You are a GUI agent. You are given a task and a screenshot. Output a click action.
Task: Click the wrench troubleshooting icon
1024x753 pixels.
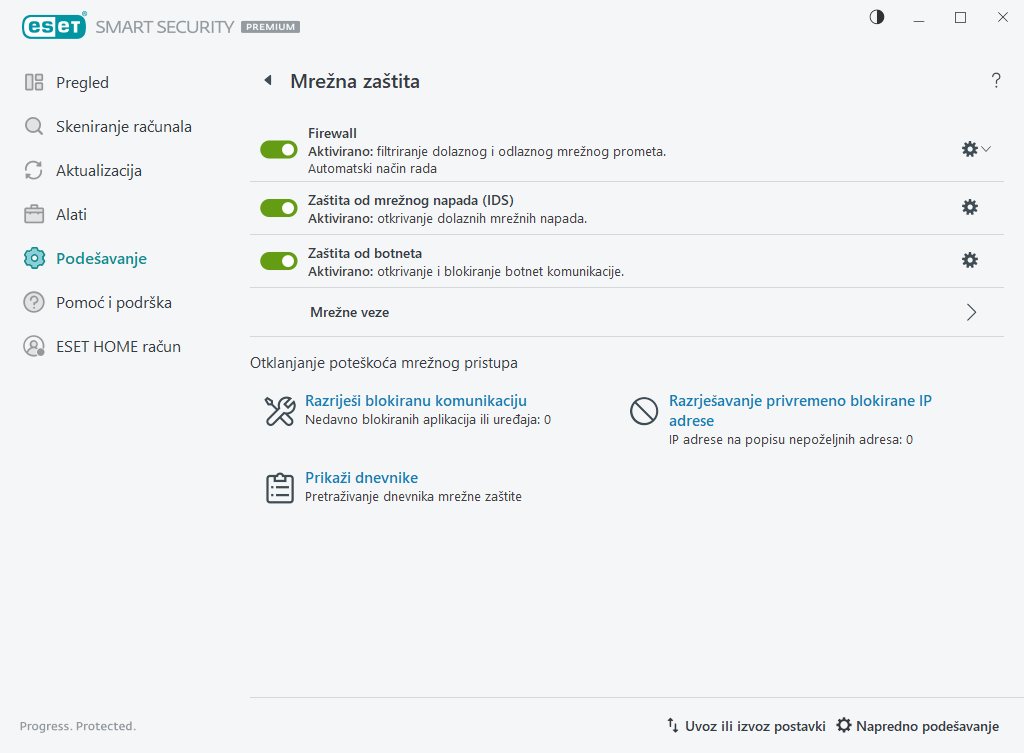(x=279, y=411)
